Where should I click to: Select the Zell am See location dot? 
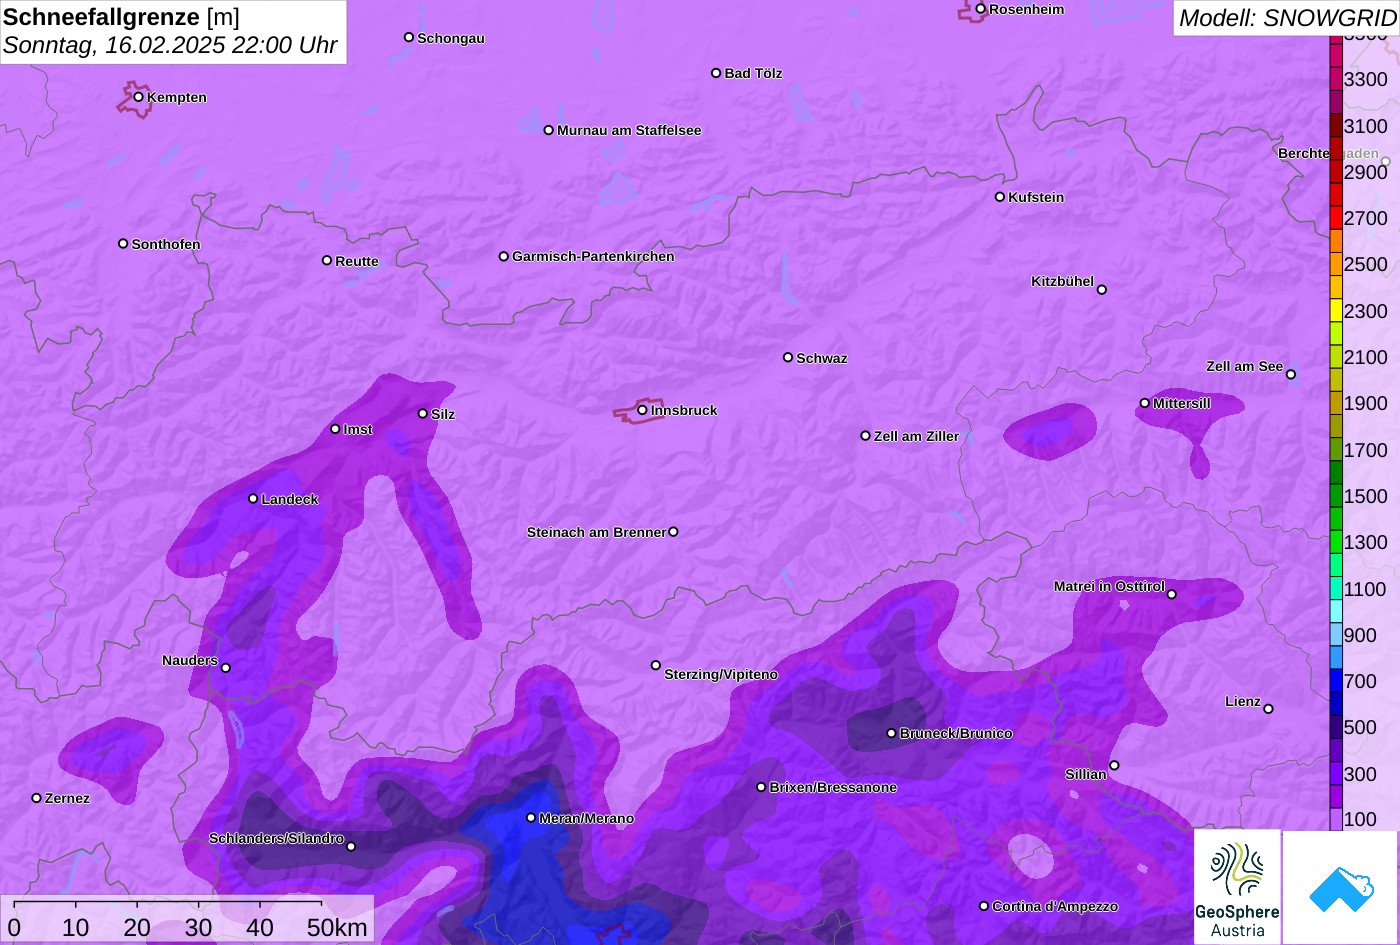click(x=1291, y=375)
